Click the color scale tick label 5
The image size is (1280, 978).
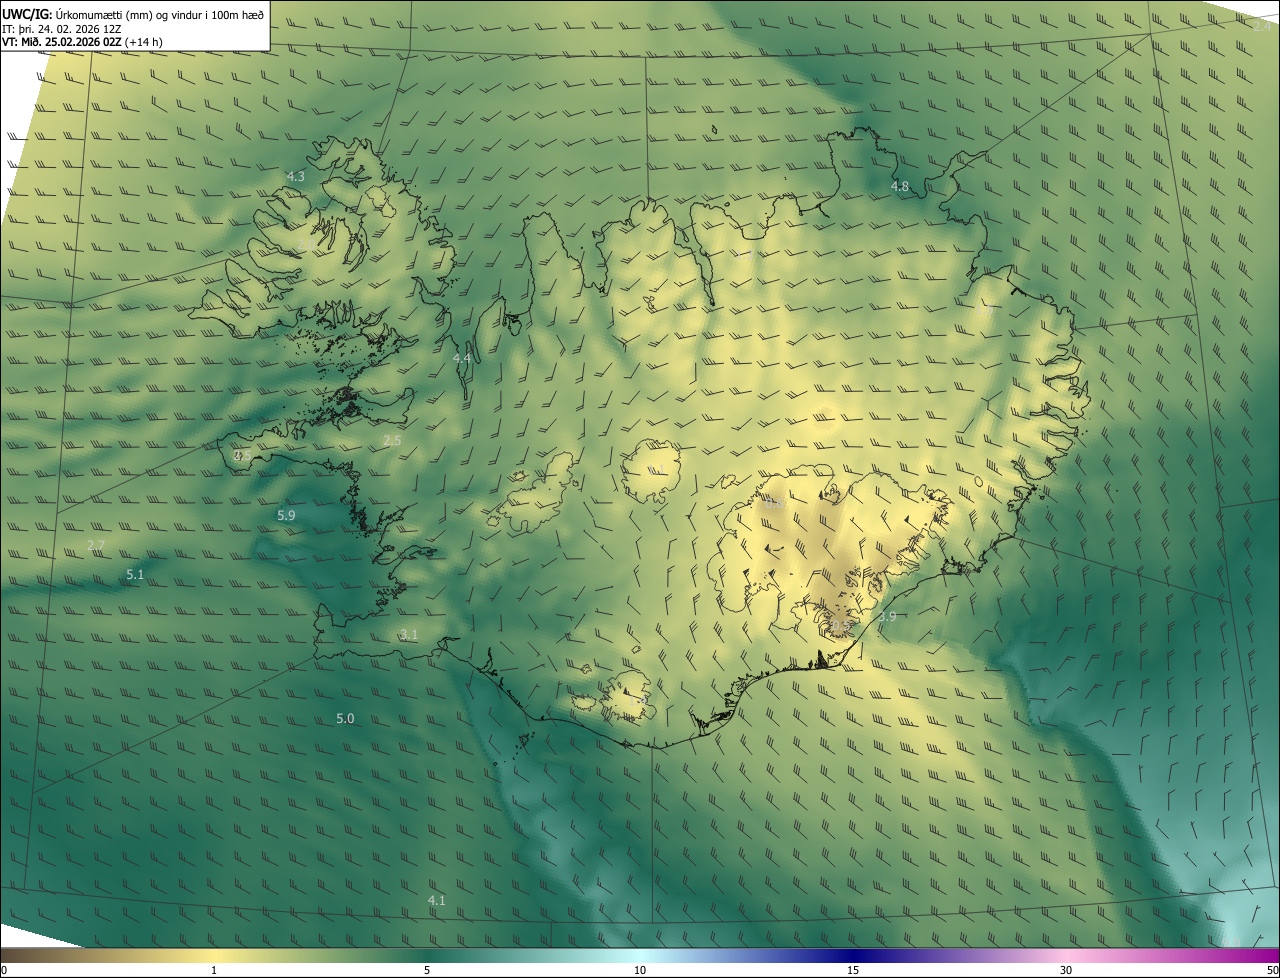coord(427,970)
